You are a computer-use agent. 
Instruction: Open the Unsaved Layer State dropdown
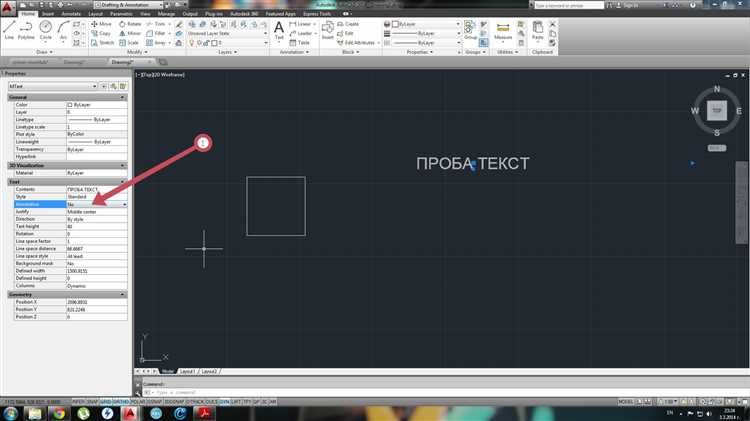click(x=227, y=33)
